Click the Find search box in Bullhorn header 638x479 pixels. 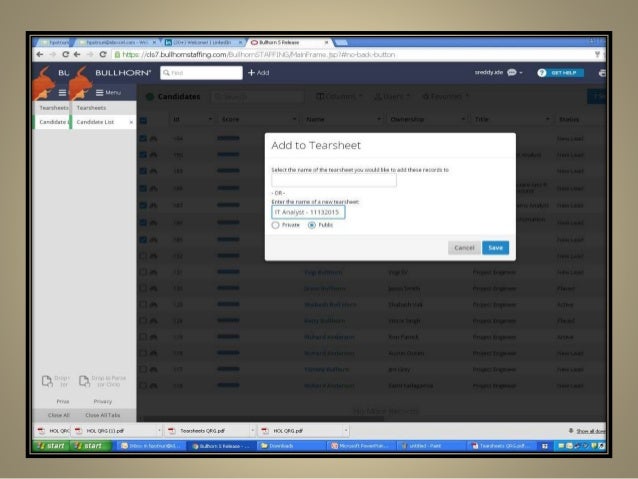[201, 73]
